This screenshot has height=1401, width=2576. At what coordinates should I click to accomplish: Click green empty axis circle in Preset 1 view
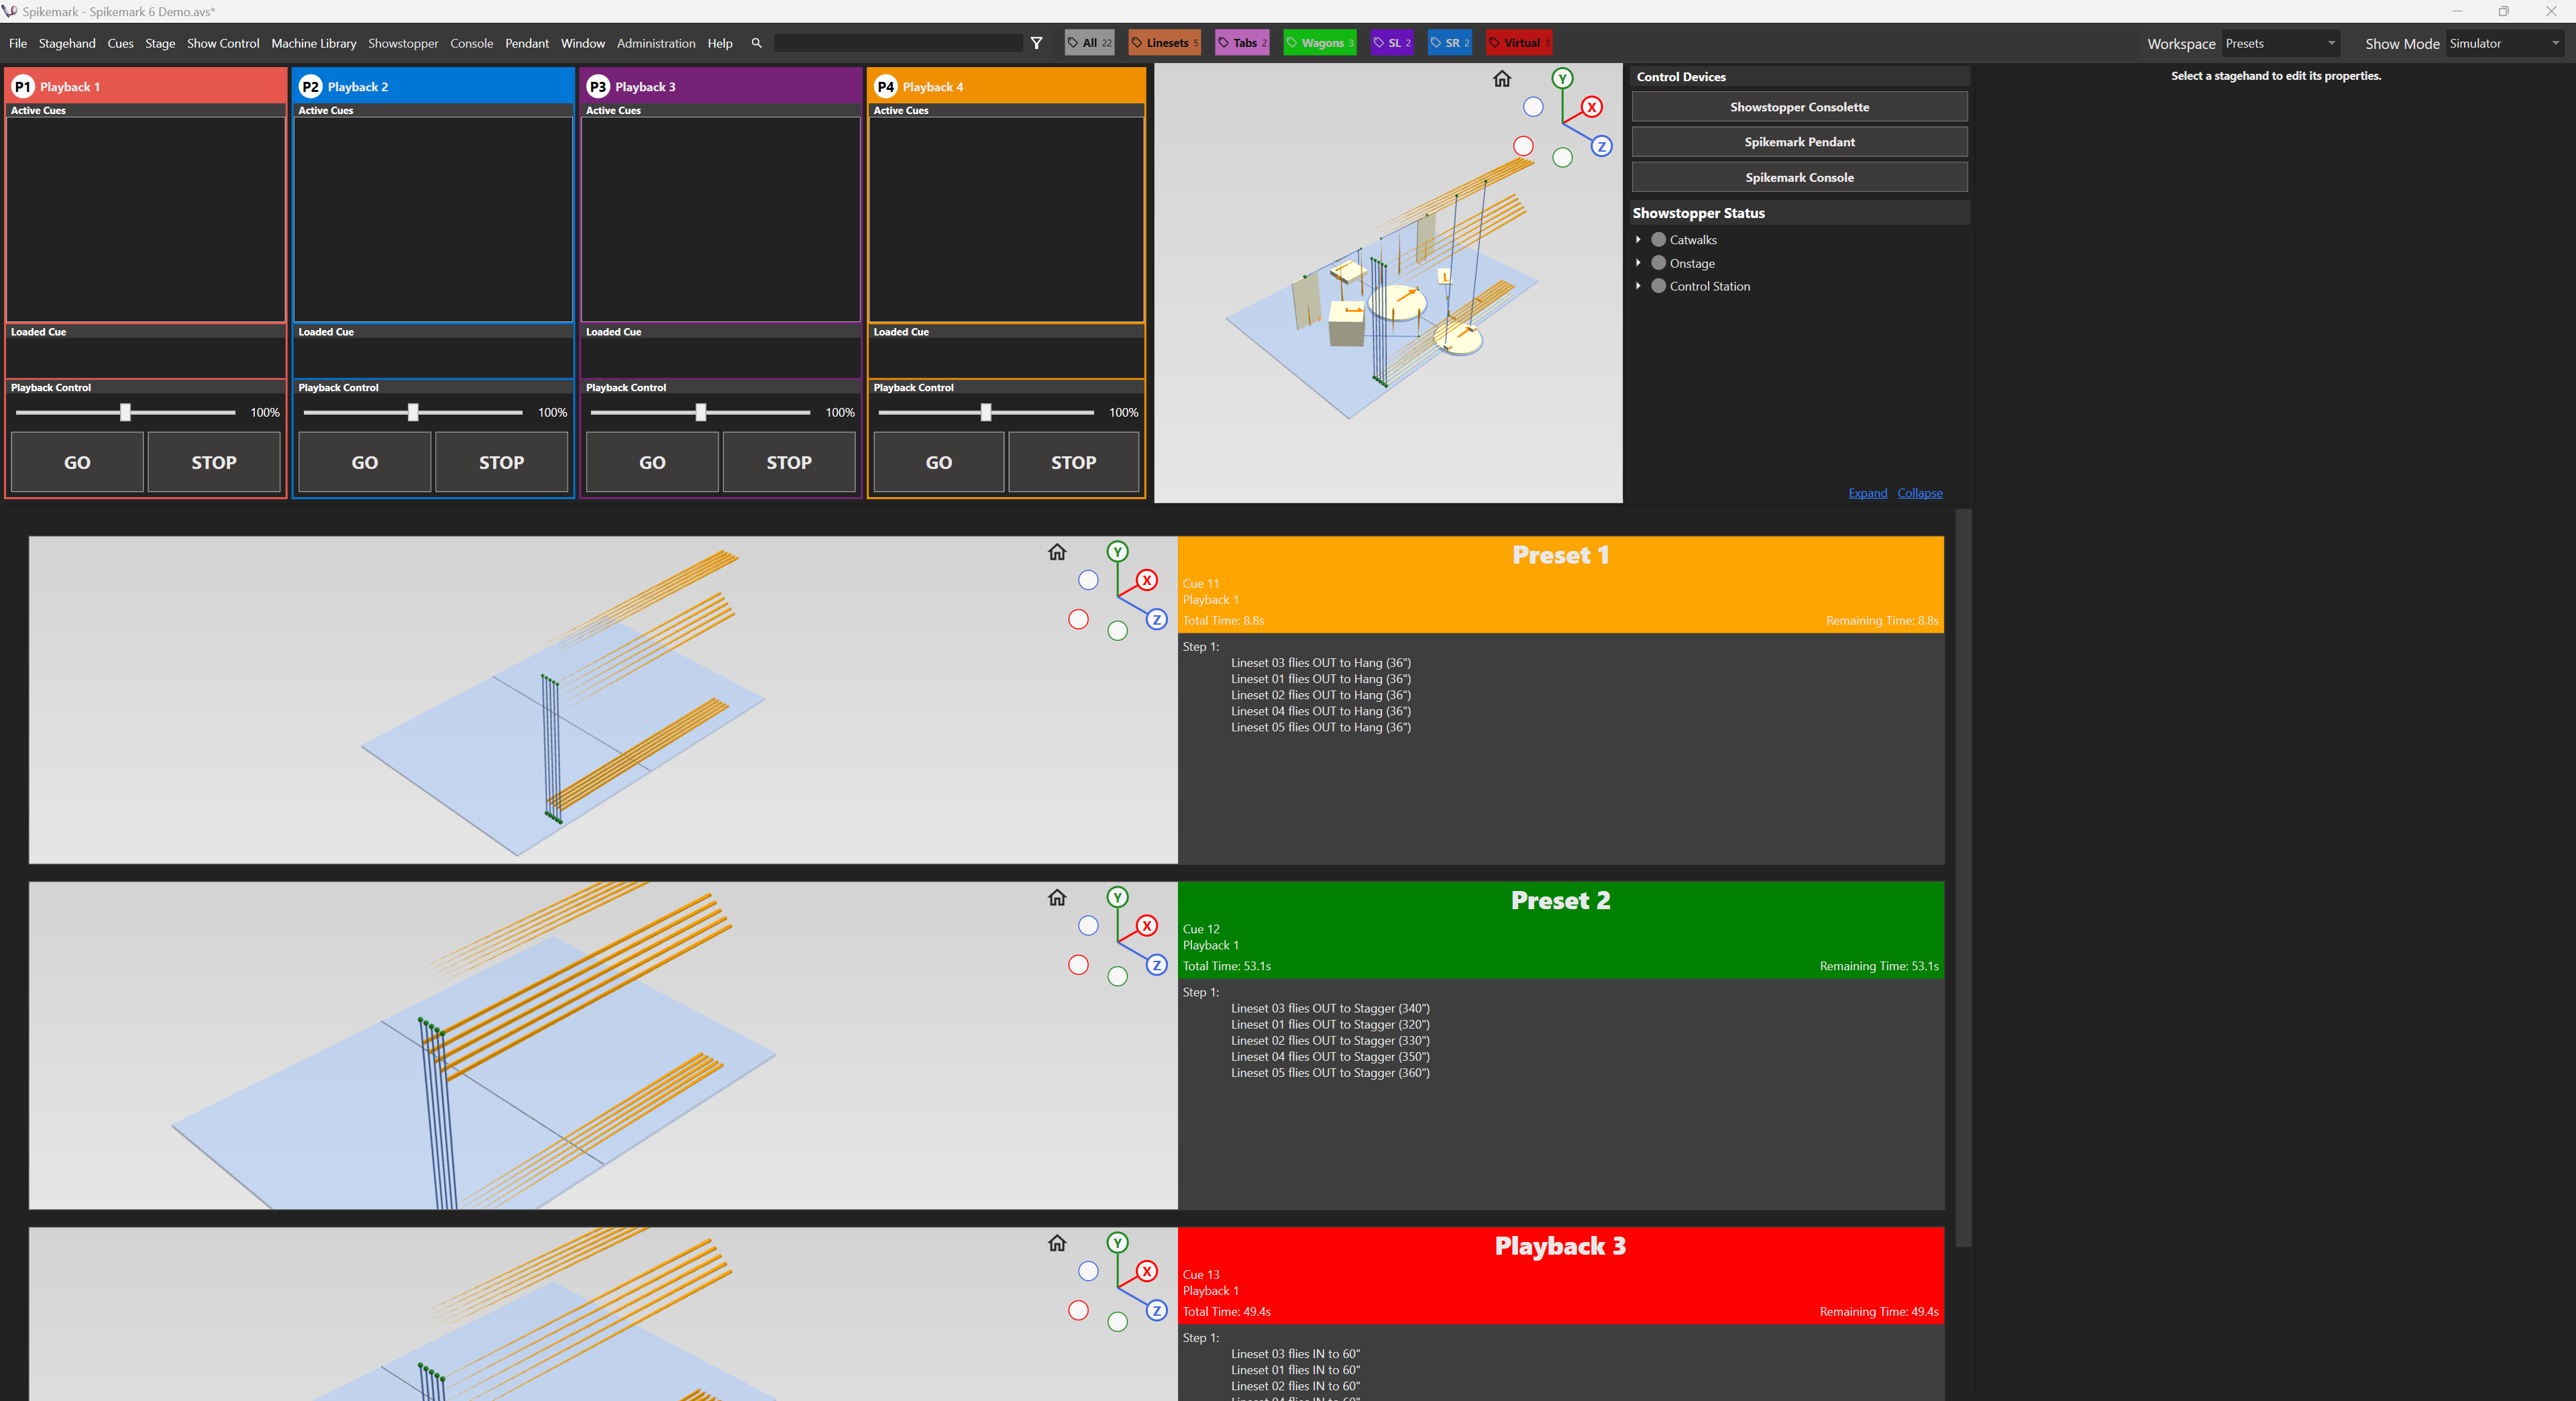[1117, 630]
